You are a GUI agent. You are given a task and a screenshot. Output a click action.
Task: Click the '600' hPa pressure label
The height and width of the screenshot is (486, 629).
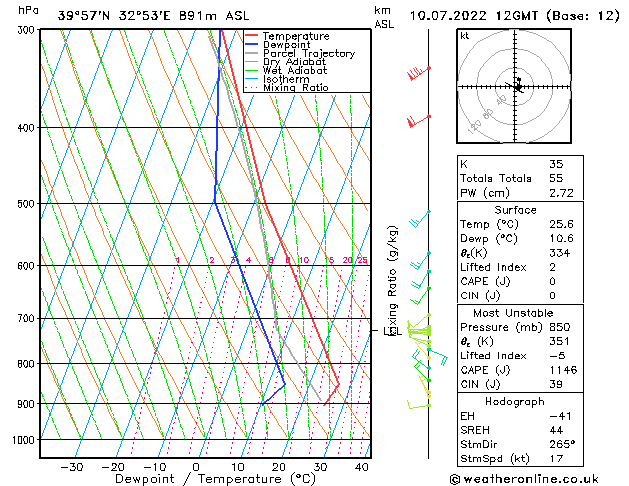point(28,266)
